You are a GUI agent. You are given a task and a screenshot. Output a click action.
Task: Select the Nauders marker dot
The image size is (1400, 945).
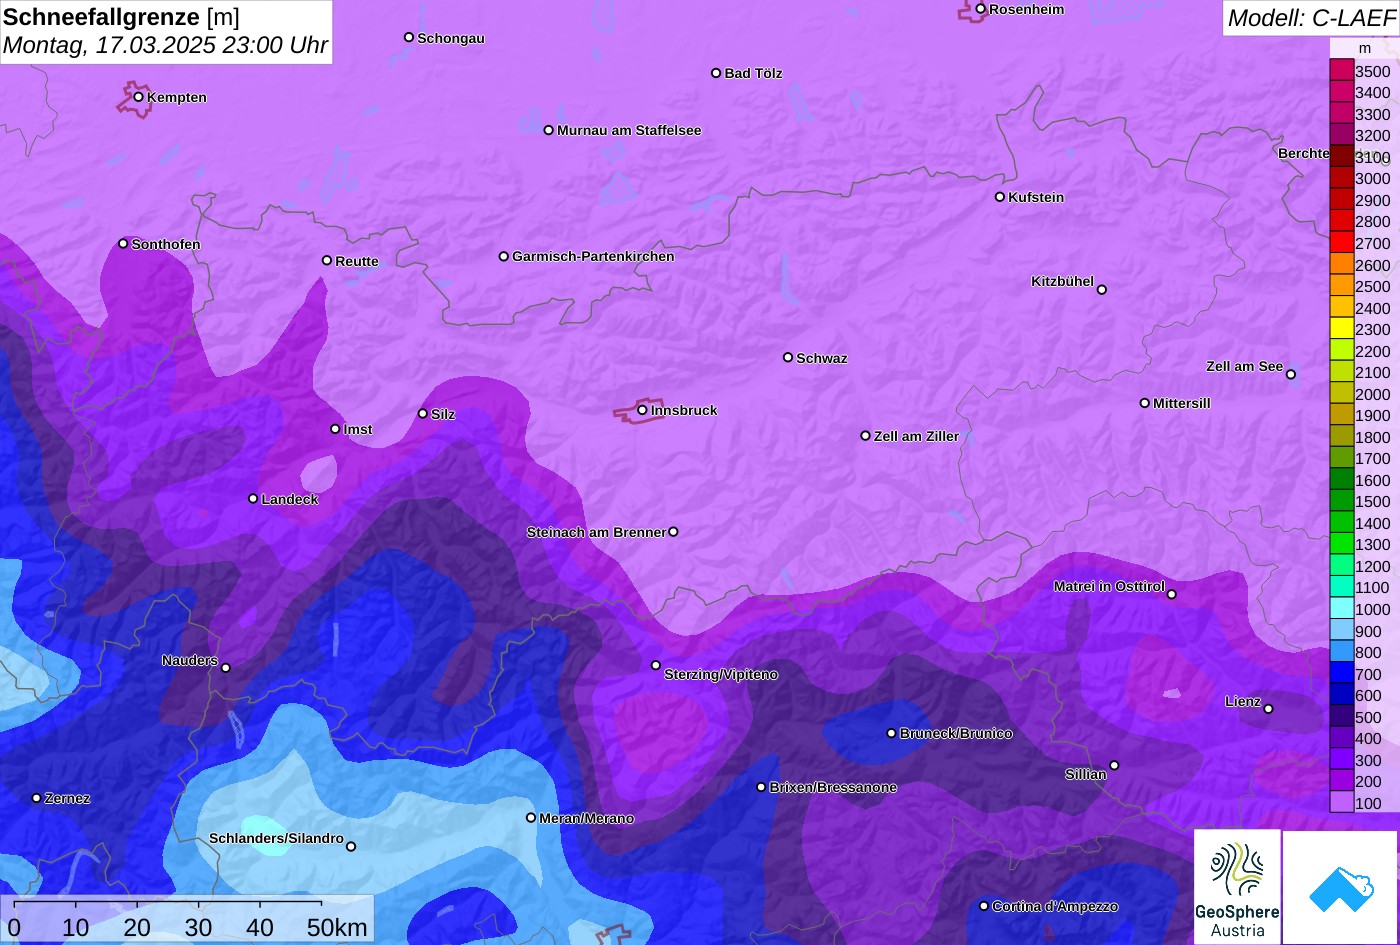click(x=226, y=668)
